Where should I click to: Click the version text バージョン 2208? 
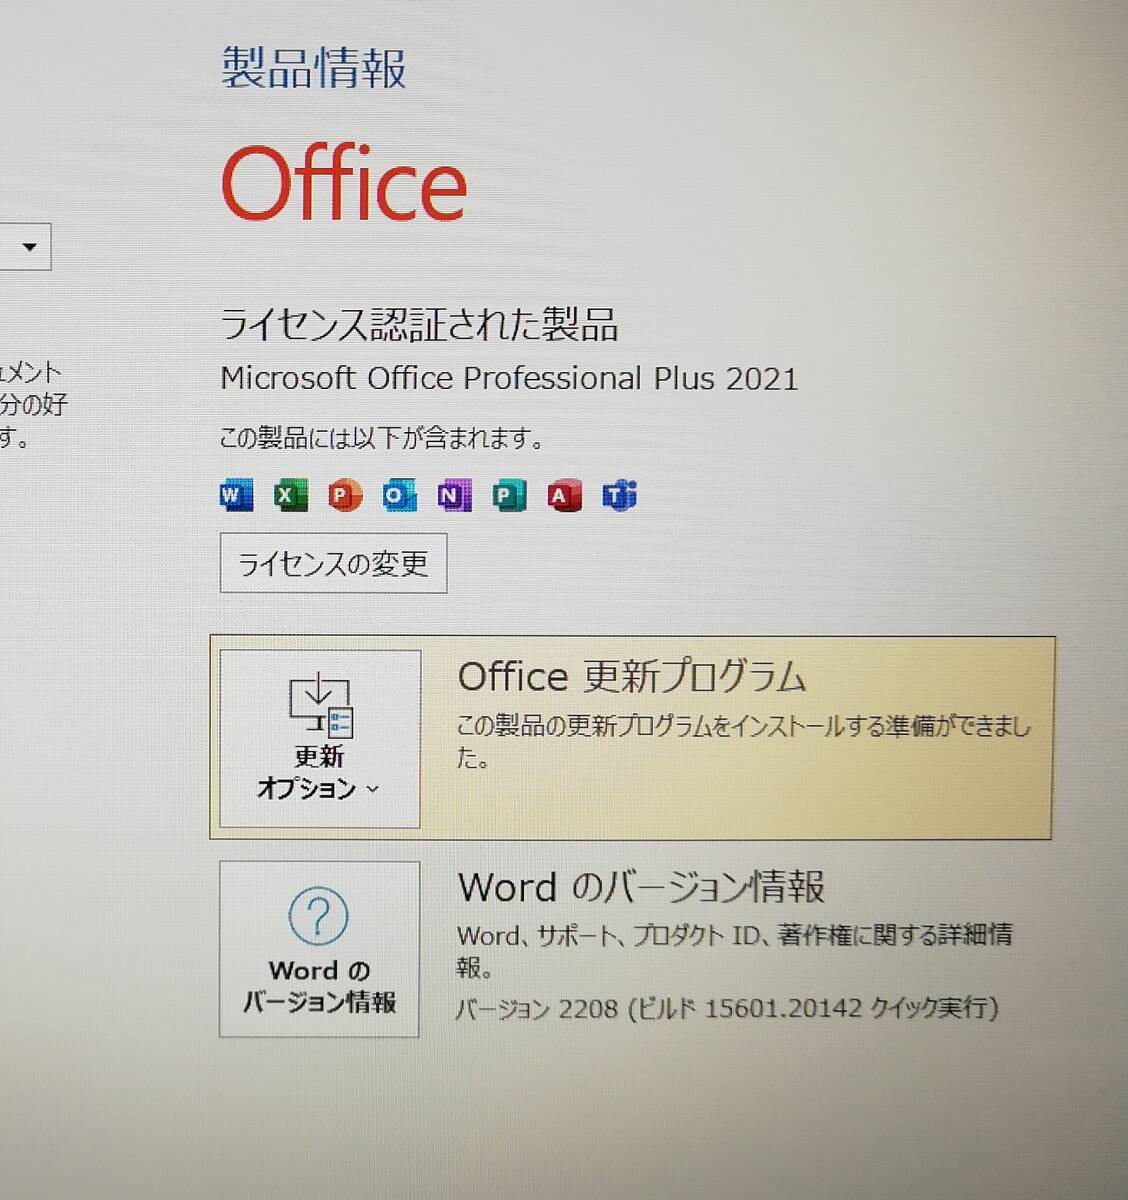(x=727, y=1007)
